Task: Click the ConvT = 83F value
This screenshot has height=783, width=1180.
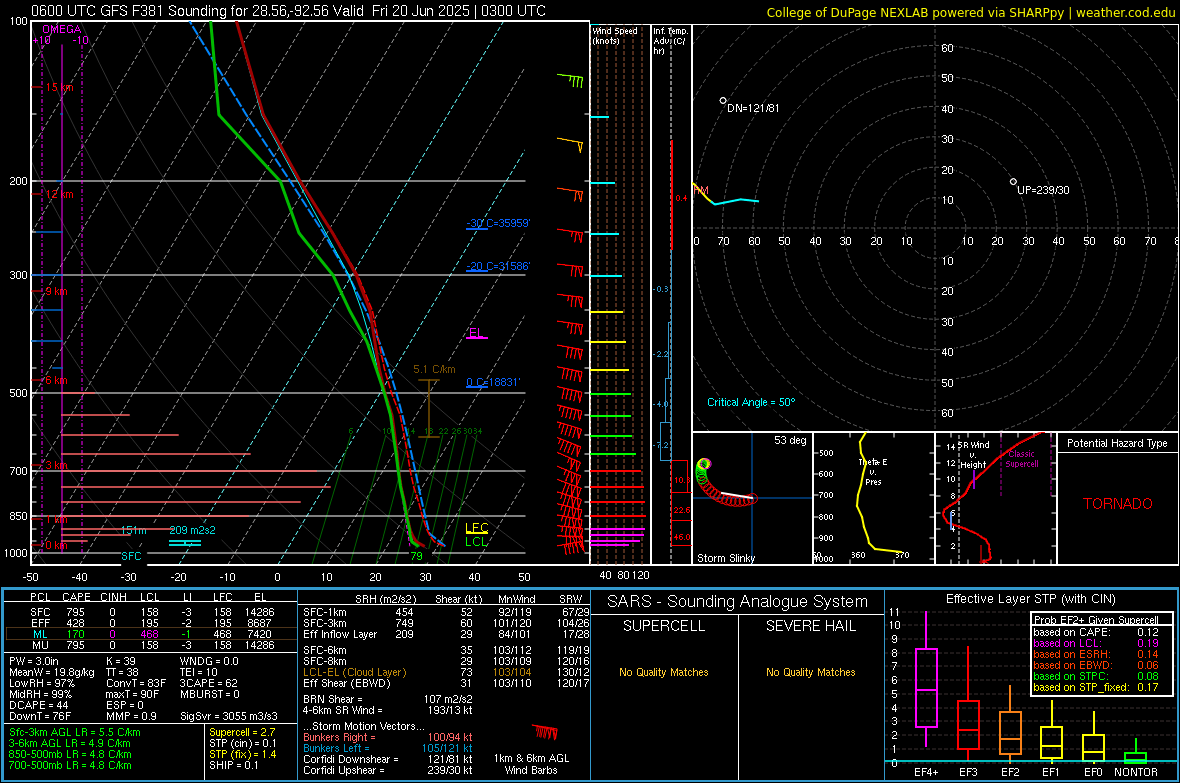Action: point(136,683)
